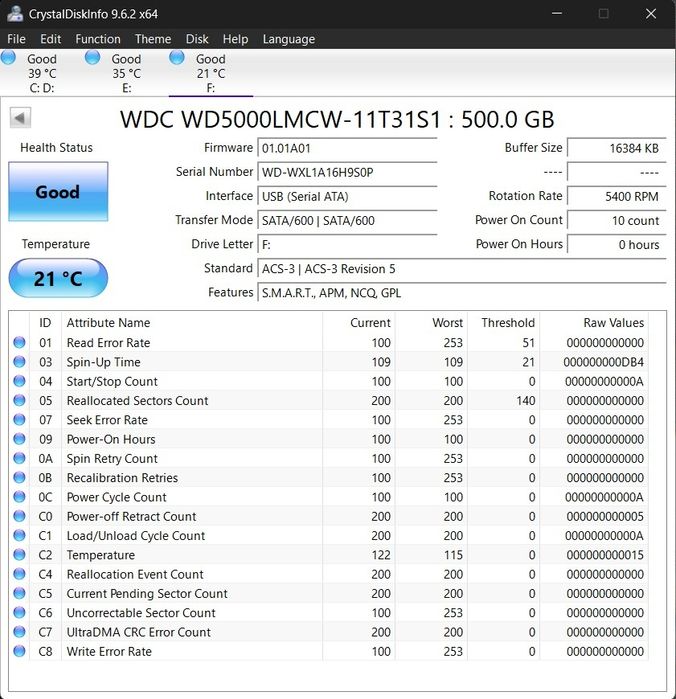
Task: Click the Good health status button
Action: (58, 192)
